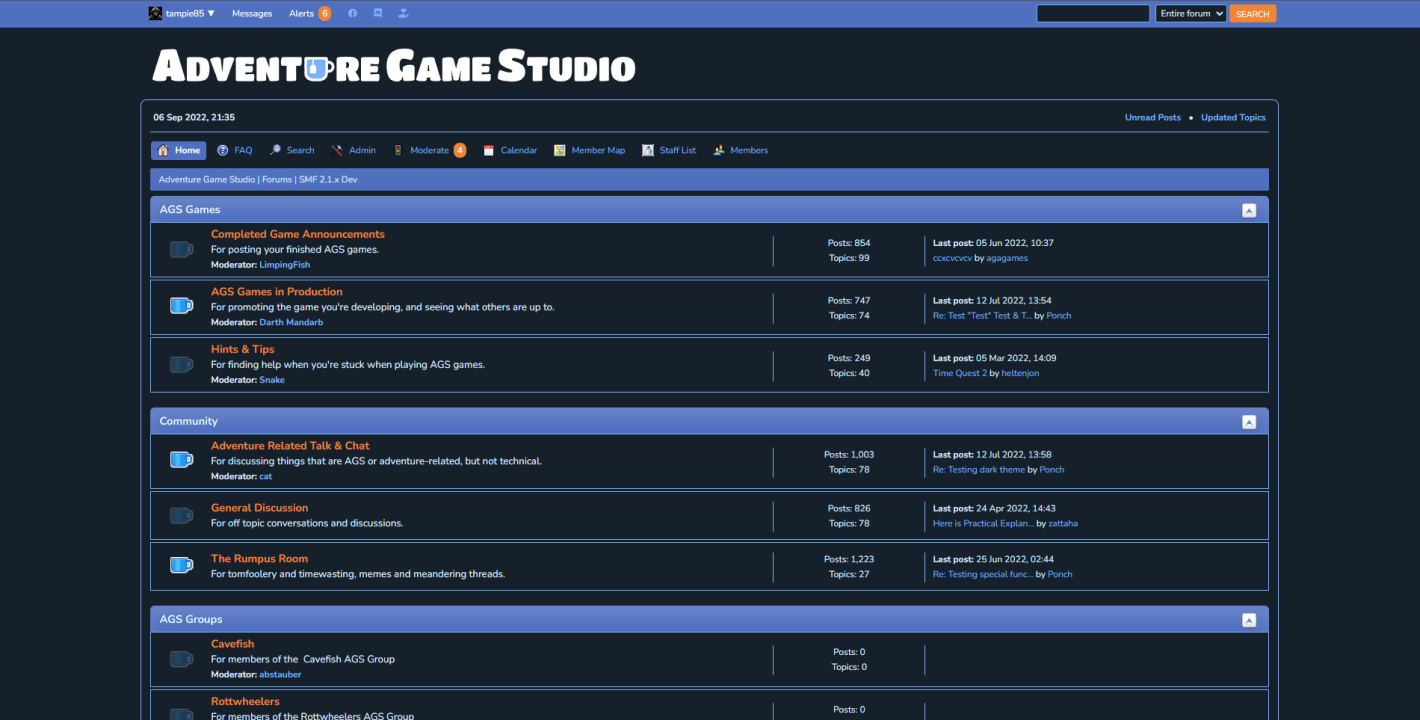Open the Re: Testing dark theme post

point(979,470)
